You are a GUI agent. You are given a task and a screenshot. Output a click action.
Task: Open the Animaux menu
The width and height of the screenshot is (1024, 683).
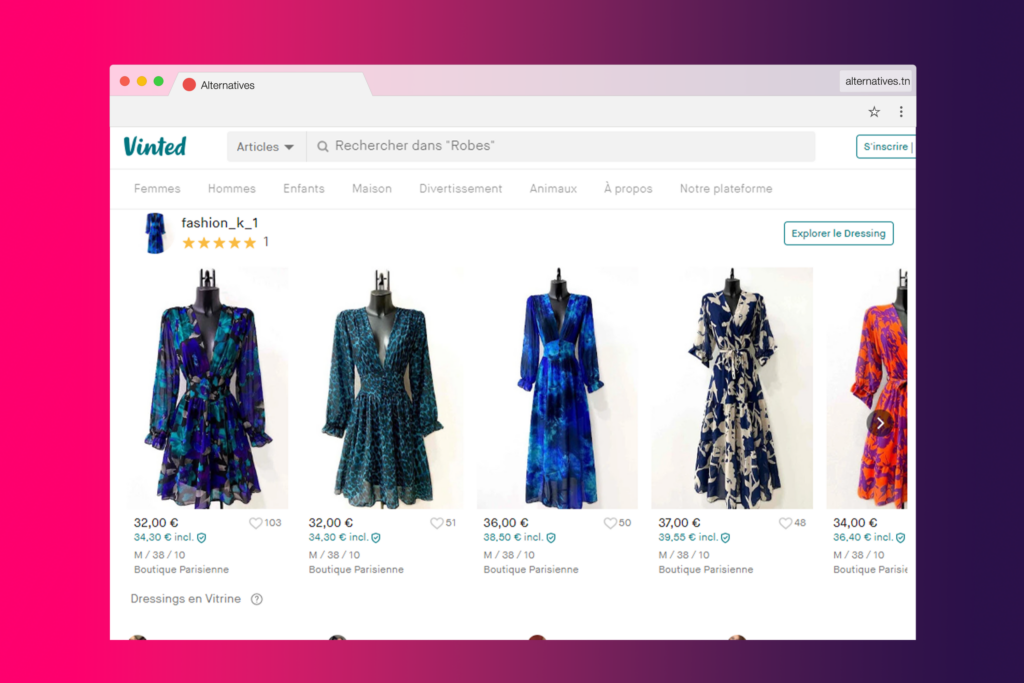[x=553, y=189]
